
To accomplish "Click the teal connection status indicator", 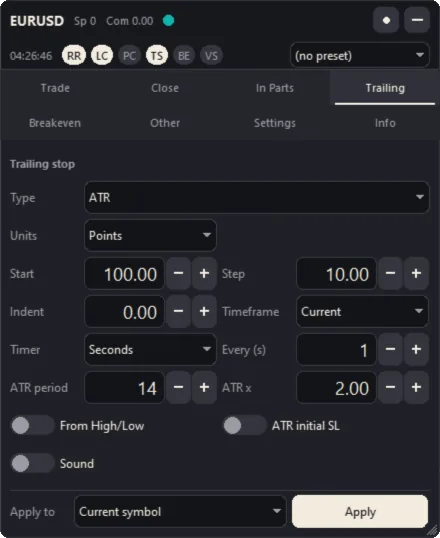I will tap(168, 21).
